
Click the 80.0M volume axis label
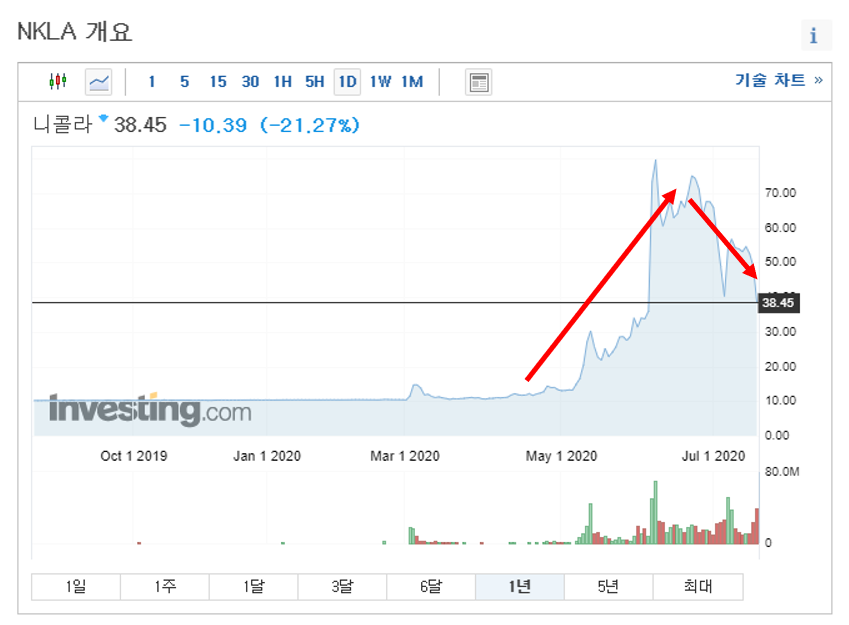(x=782, y=472)
